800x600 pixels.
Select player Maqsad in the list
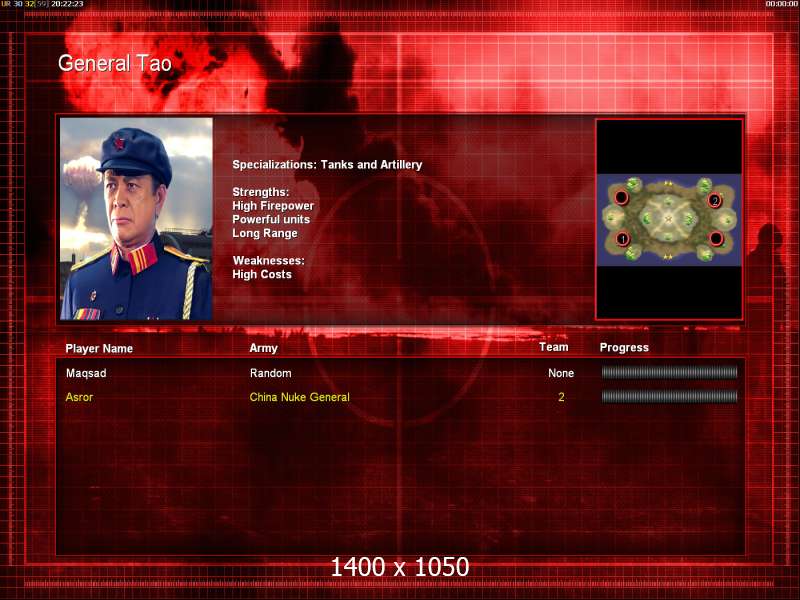[x=86, y=373]
